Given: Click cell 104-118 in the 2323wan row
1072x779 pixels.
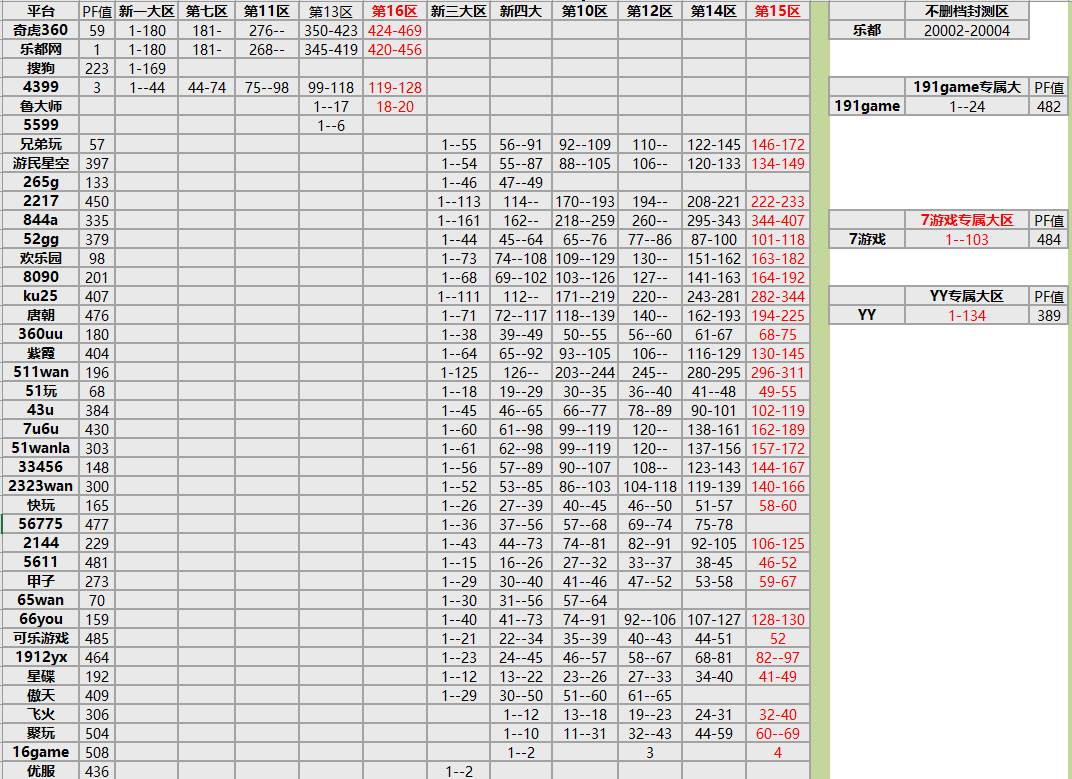Looking at the screenshot, I should 649,486.
